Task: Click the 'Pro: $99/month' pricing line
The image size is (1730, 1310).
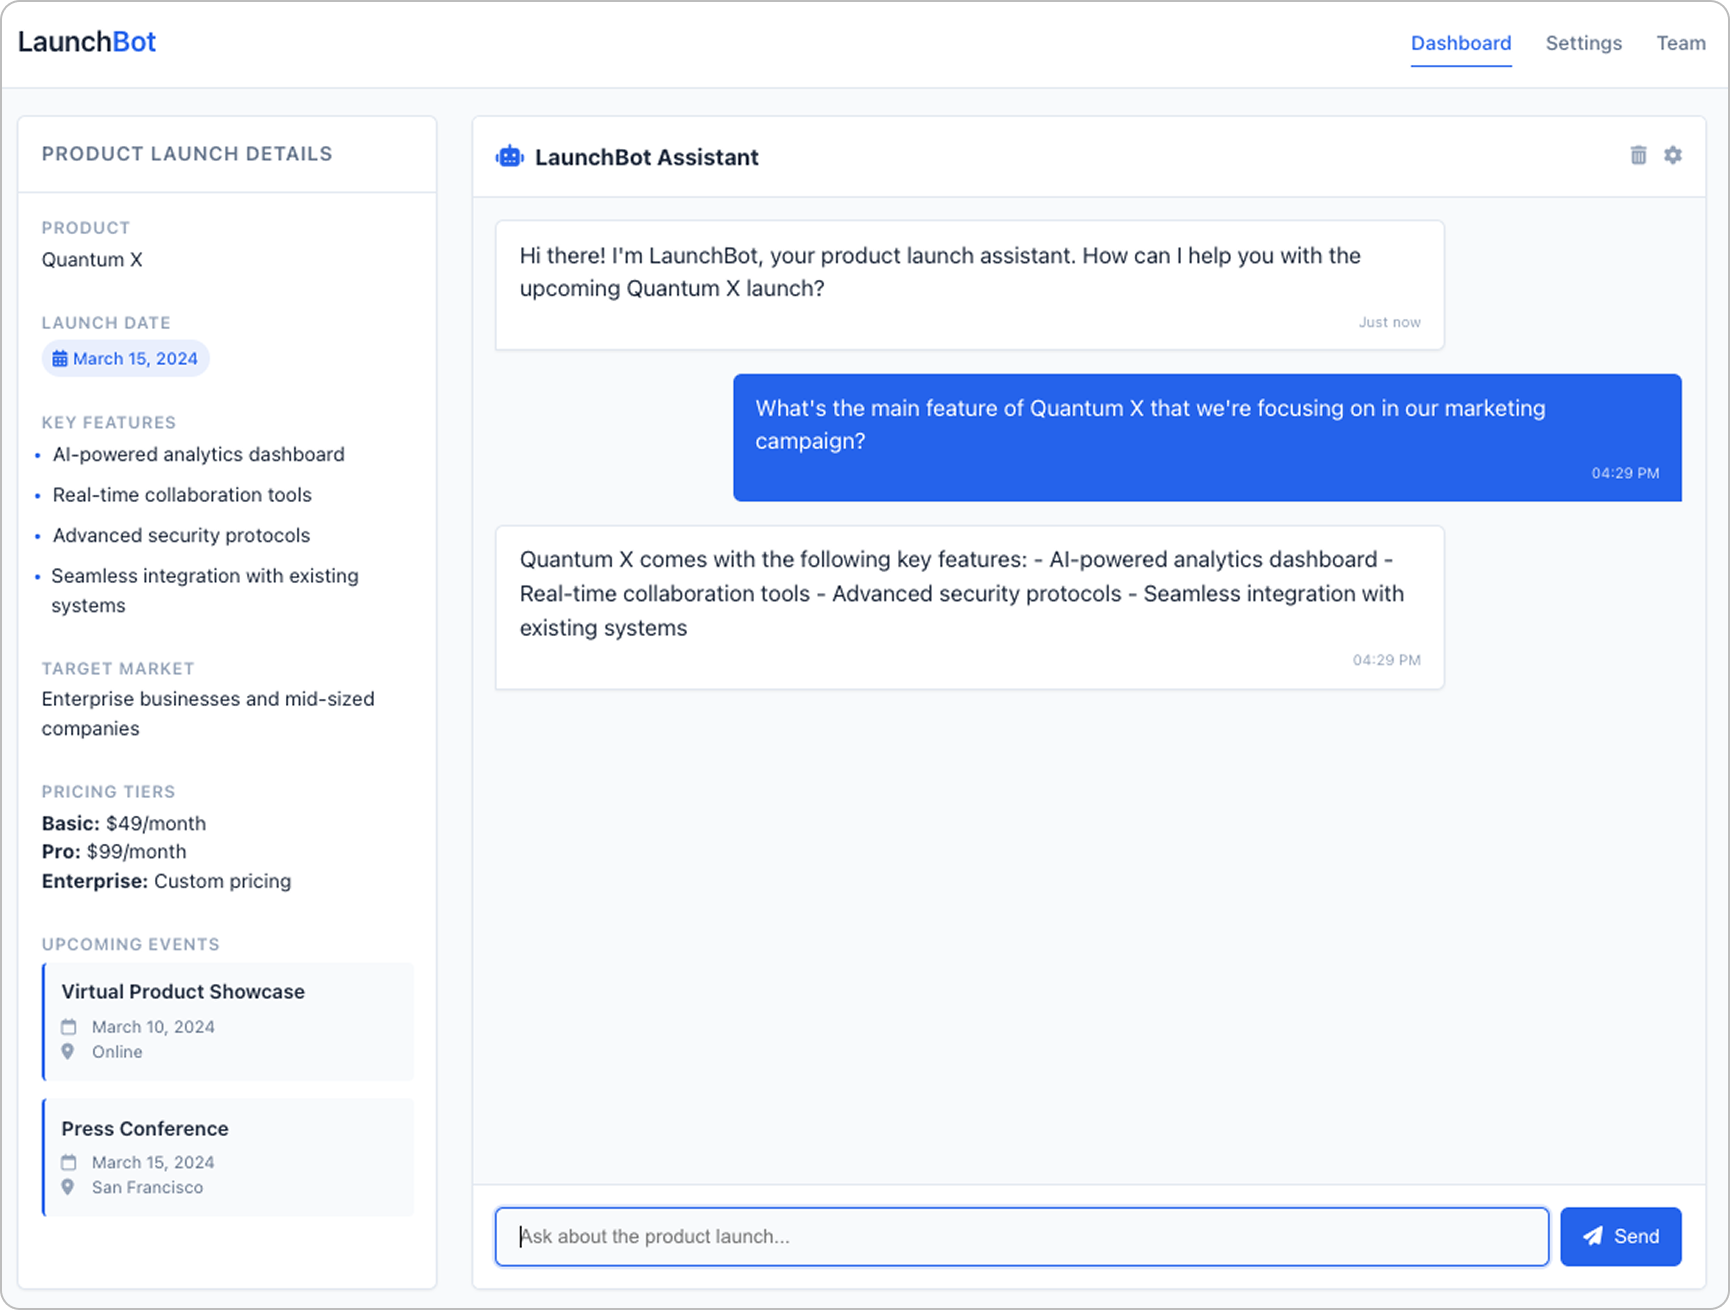Action: (x=114, y=852)
